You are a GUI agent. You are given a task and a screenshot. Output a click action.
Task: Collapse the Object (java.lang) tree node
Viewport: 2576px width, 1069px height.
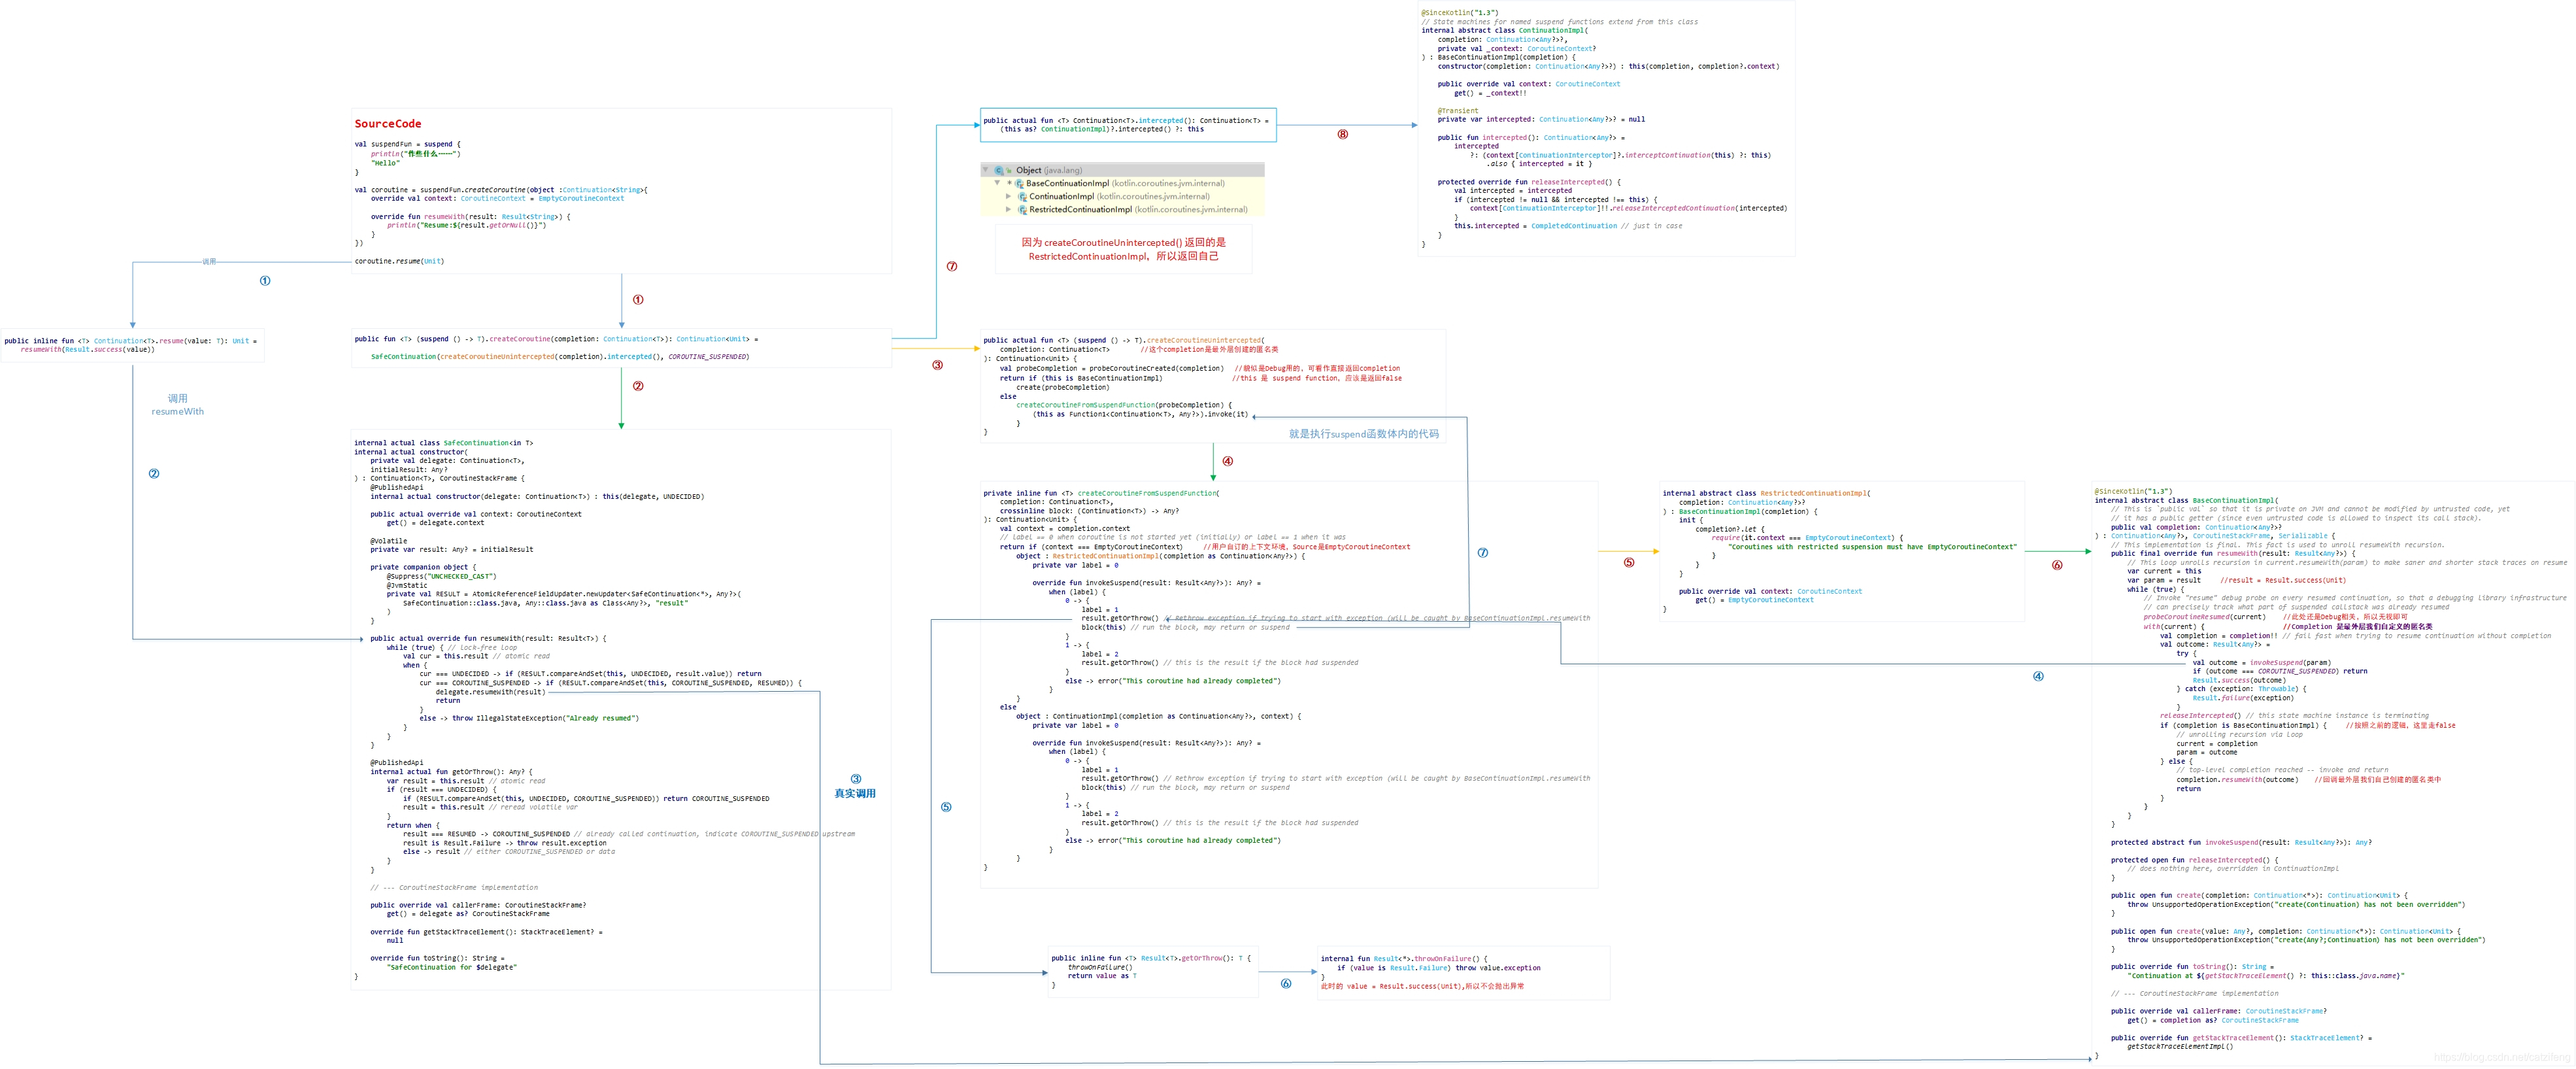(x=986, y=170)
